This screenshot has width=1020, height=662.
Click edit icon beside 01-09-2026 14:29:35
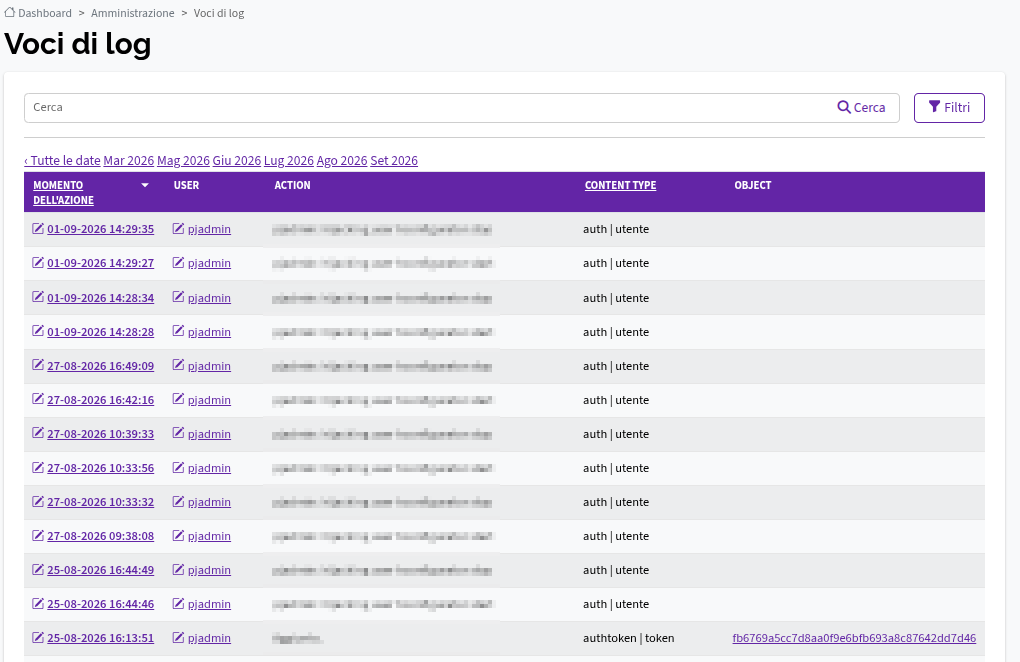point(38,228)
